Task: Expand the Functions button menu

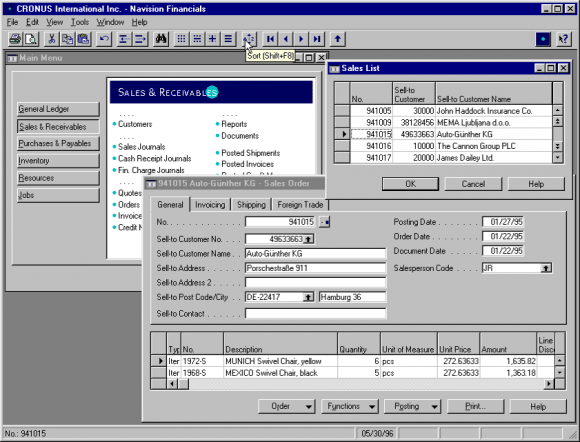Action: [372, 406]
